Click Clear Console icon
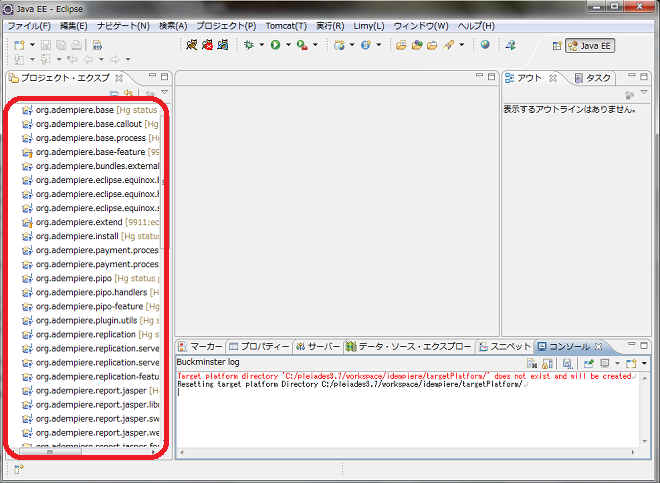Viewport: 660px width, 483px height. (532, 363)
